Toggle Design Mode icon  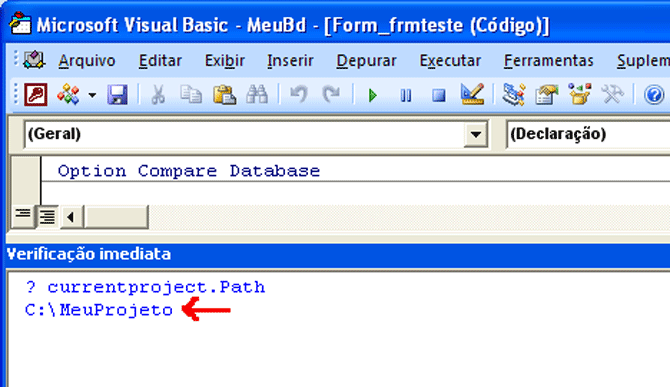(x=472, y=94)
